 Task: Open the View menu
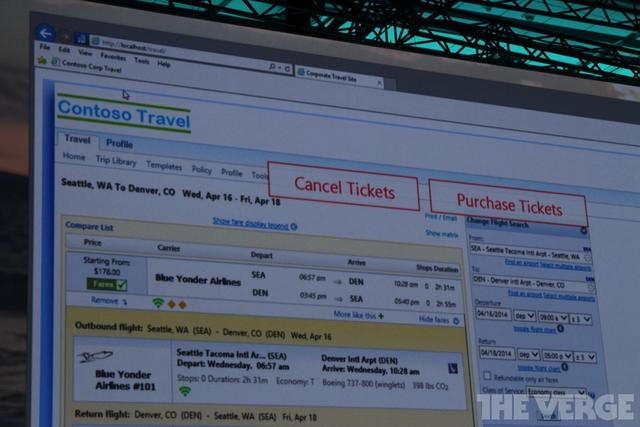pyautogui.click(x=85, y=53)
